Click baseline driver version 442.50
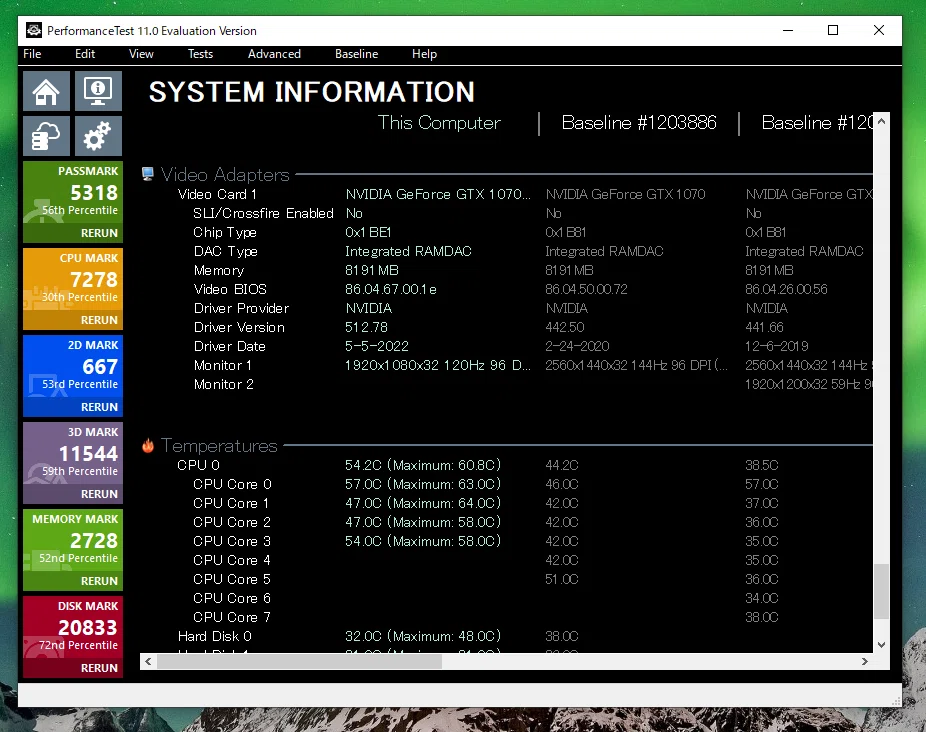926x732 pixels. tap(565, 327)
